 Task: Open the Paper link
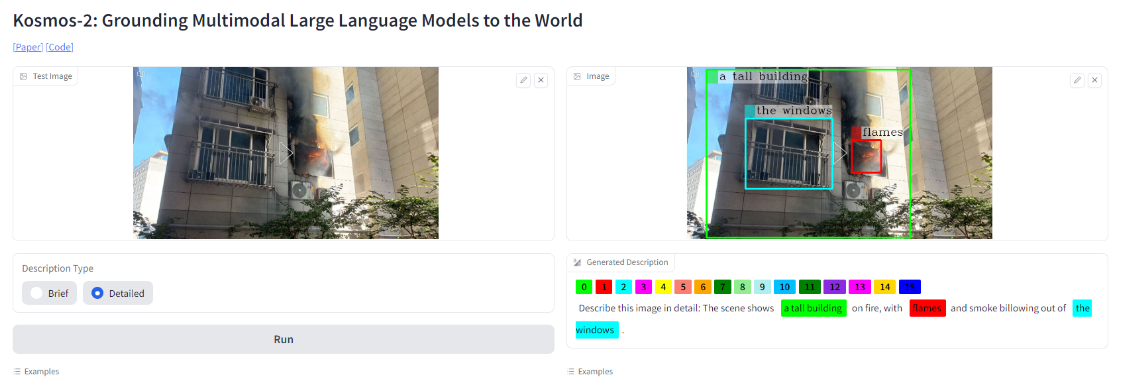28,47
